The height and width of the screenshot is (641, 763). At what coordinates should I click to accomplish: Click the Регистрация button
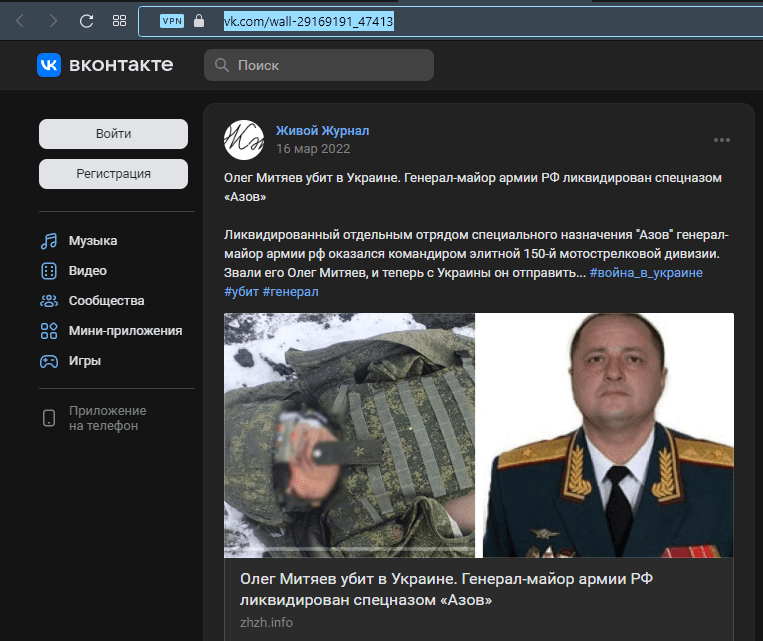pyautogui.click(x=113, y=174)
